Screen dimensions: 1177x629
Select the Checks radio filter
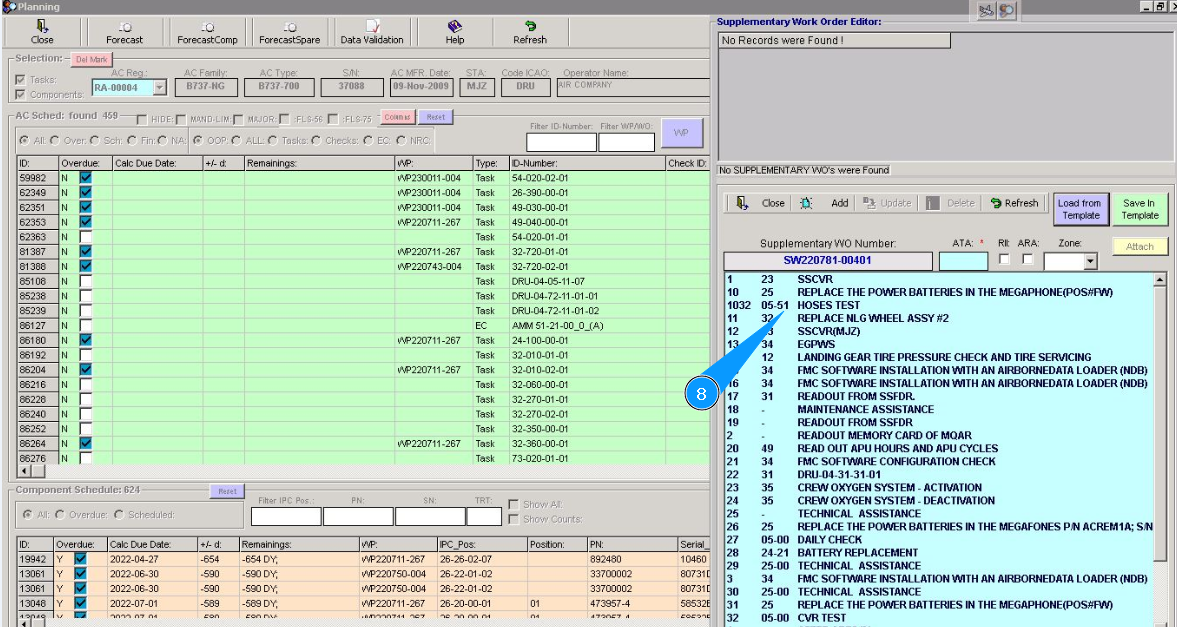(x=315, y=140)
